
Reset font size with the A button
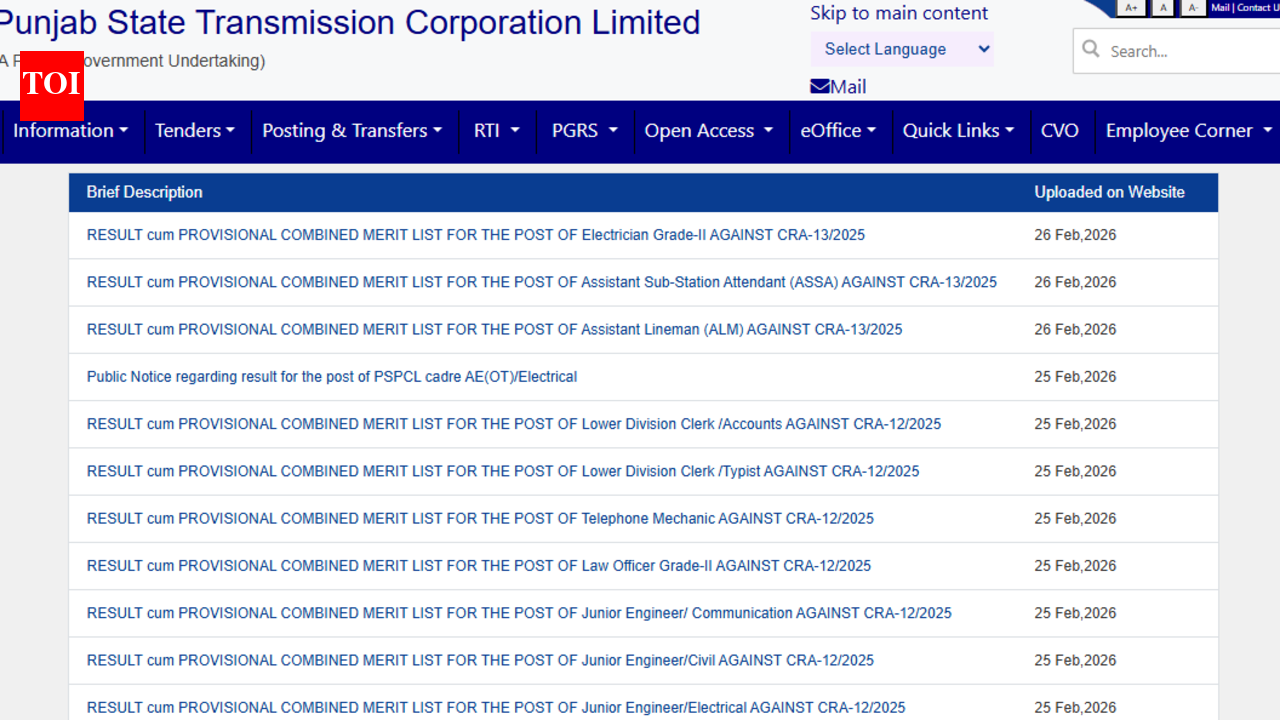pyautogui.click(x=1162, y=7)
